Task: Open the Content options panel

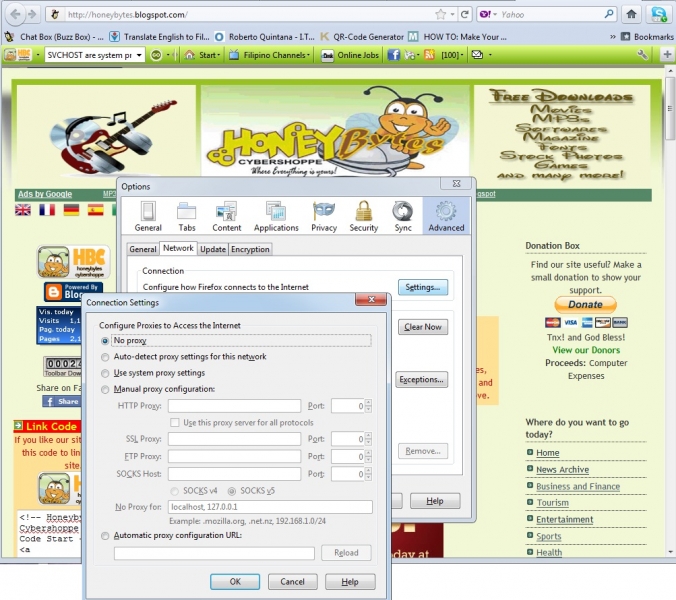Action: [x=226, y=215]
